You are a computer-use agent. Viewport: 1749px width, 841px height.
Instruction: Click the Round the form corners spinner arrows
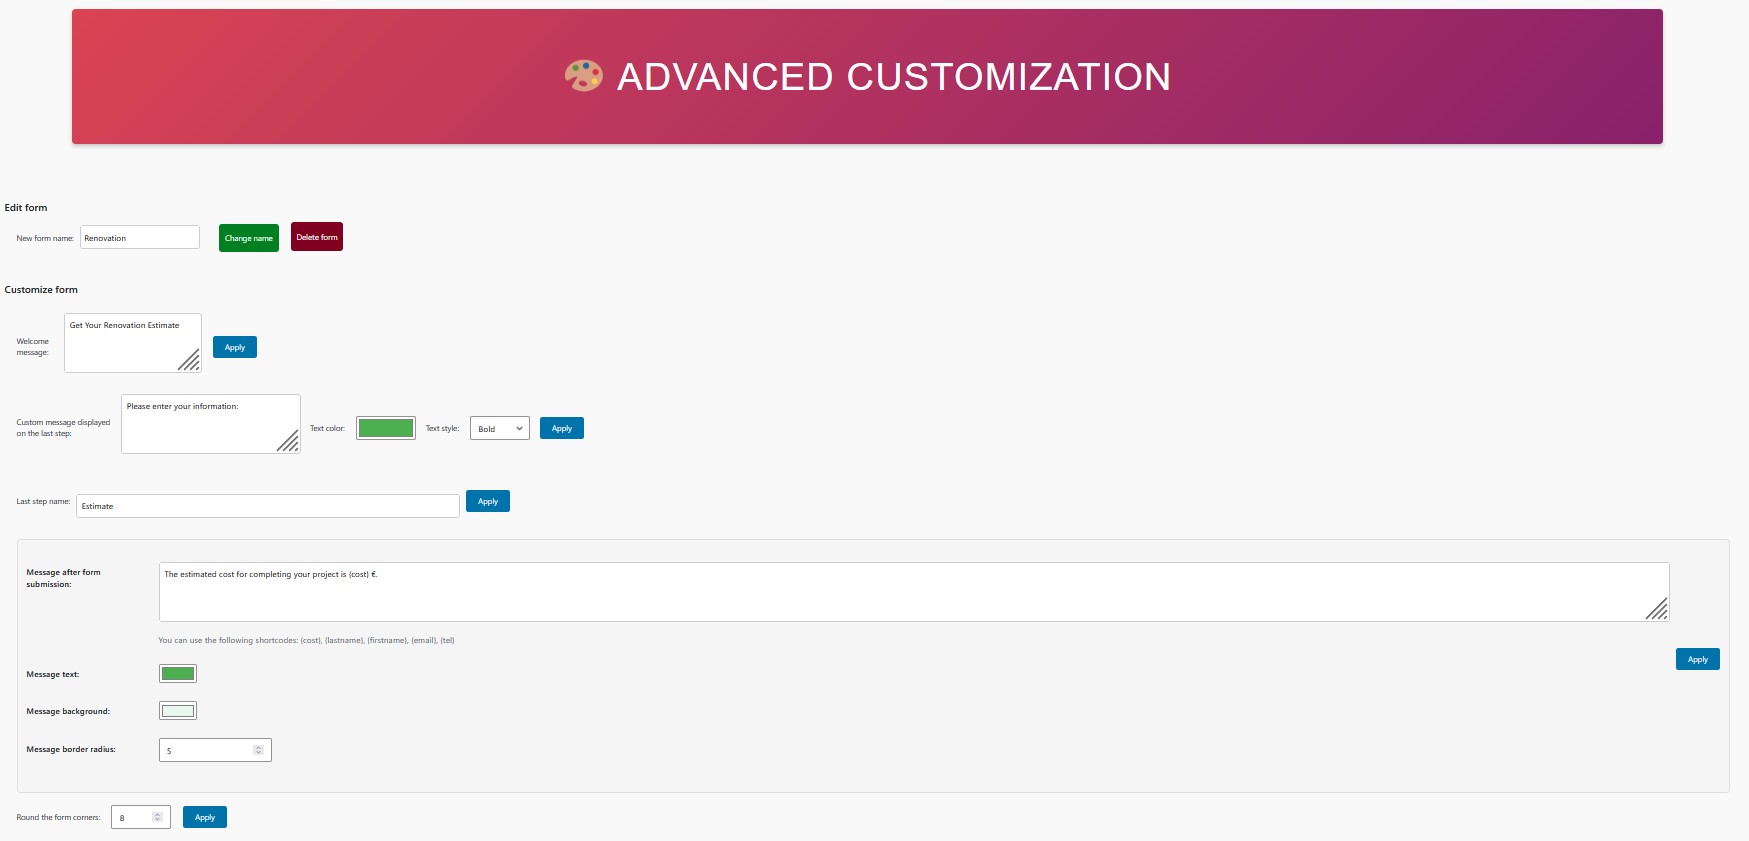[157, 817]
